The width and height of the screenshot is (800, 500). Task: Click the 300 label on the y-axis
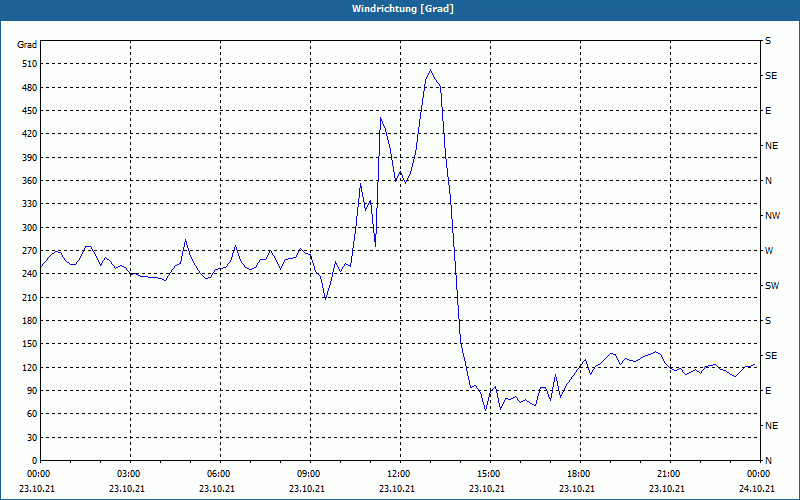(x=30, y=228)
